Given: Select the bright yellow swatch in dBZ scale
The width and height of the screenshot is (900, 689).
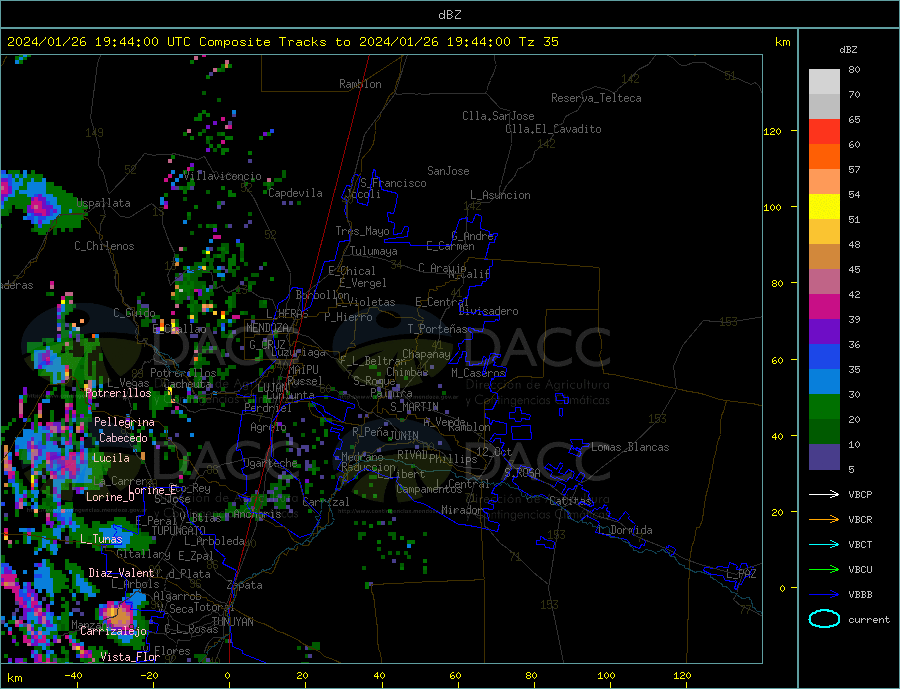Looking at the screenshot, I should pyautogui.click(x=824, y=207).
